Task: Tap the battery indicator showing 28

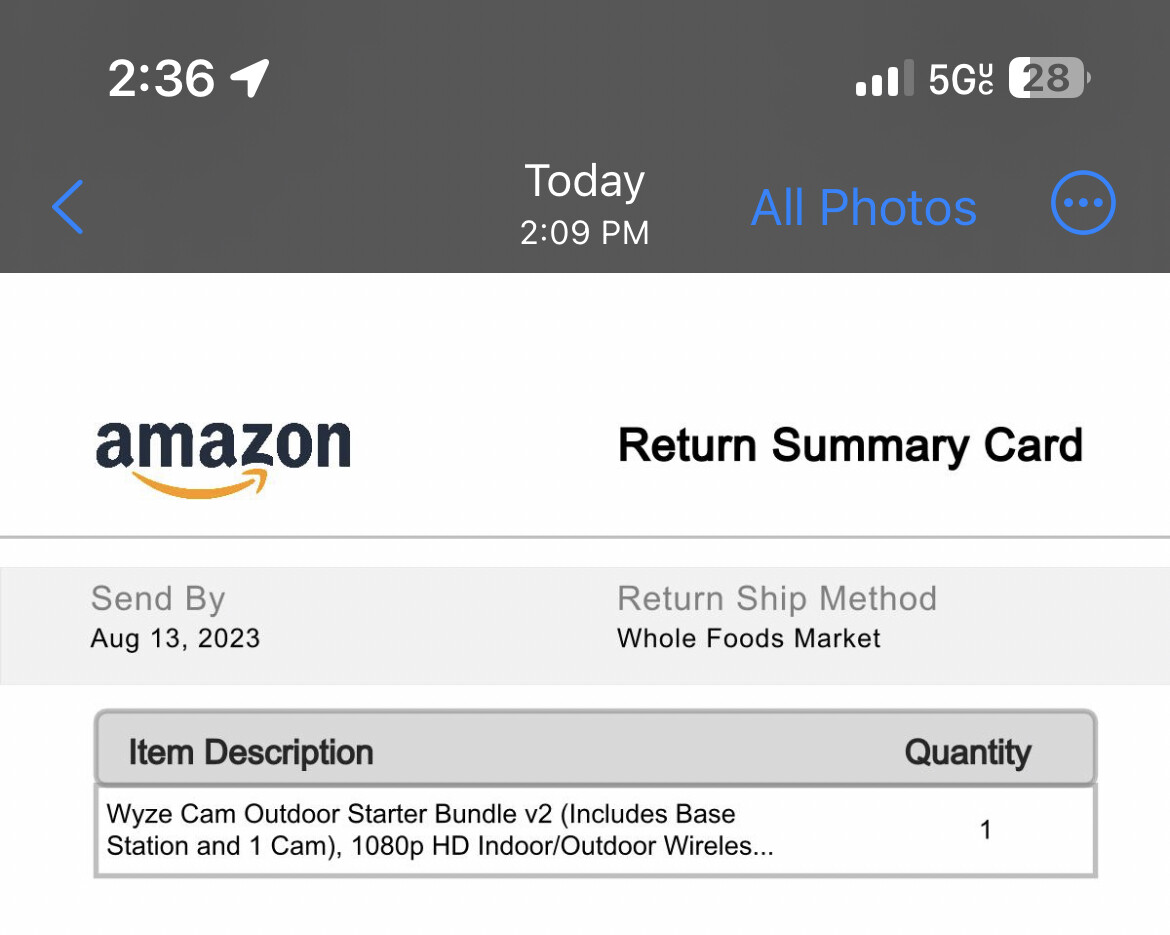Action: tap(1048, 78)
